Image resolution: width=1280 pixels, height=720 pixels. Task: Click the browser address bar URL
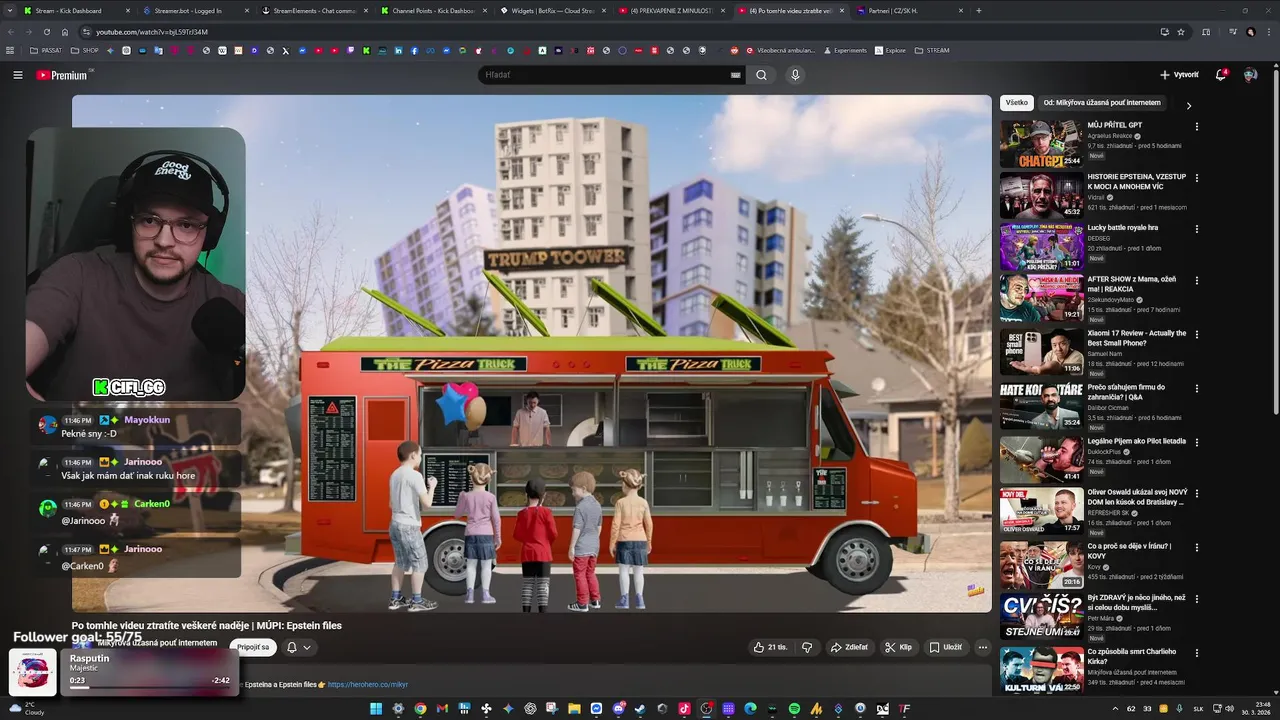152,32
